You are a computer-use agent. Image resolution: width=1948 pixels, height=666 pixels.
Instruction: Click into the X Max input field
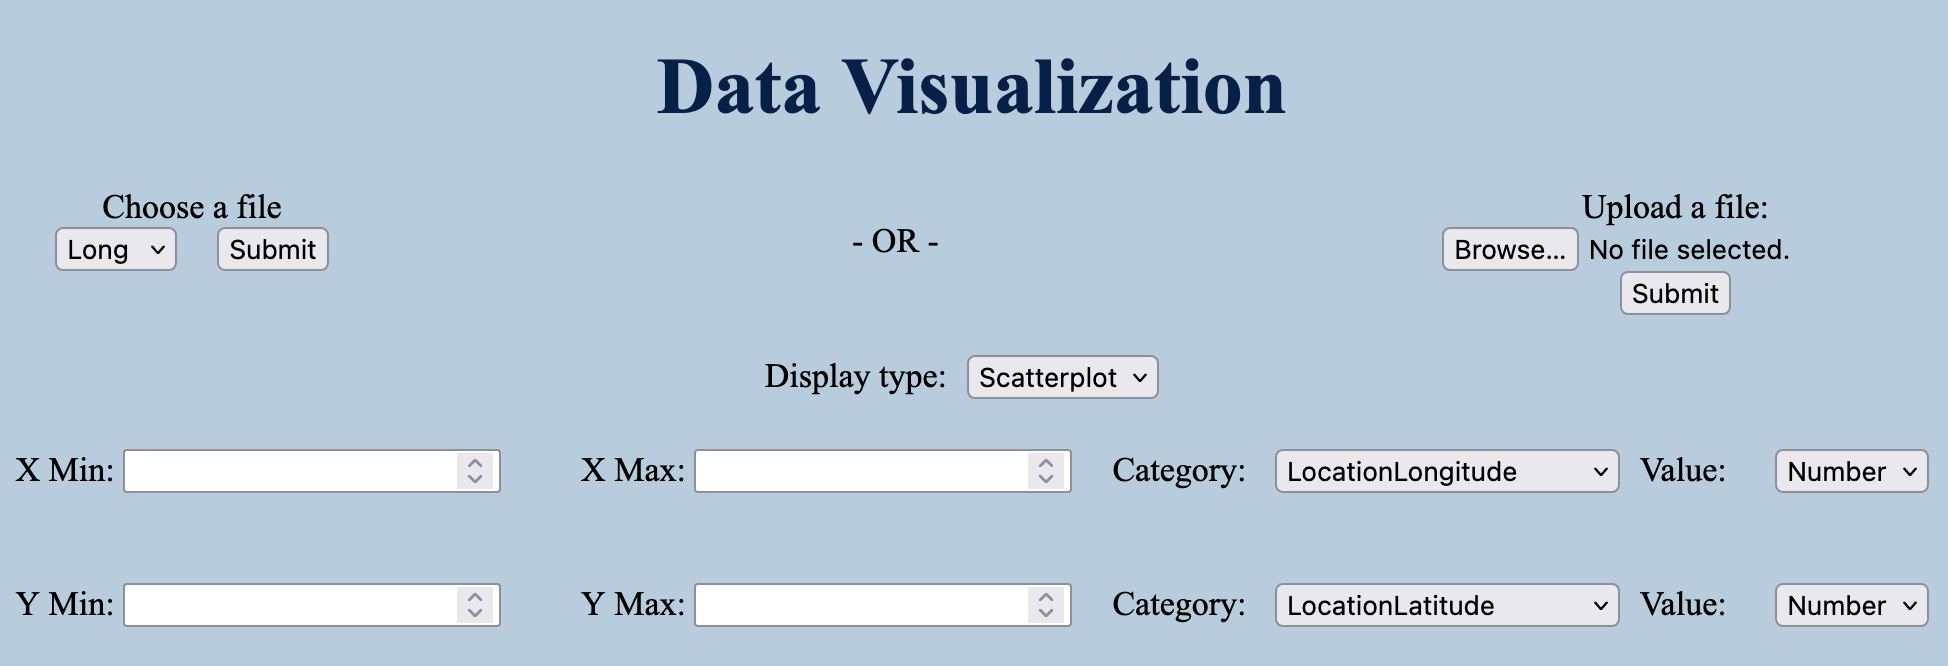[860, 472]
